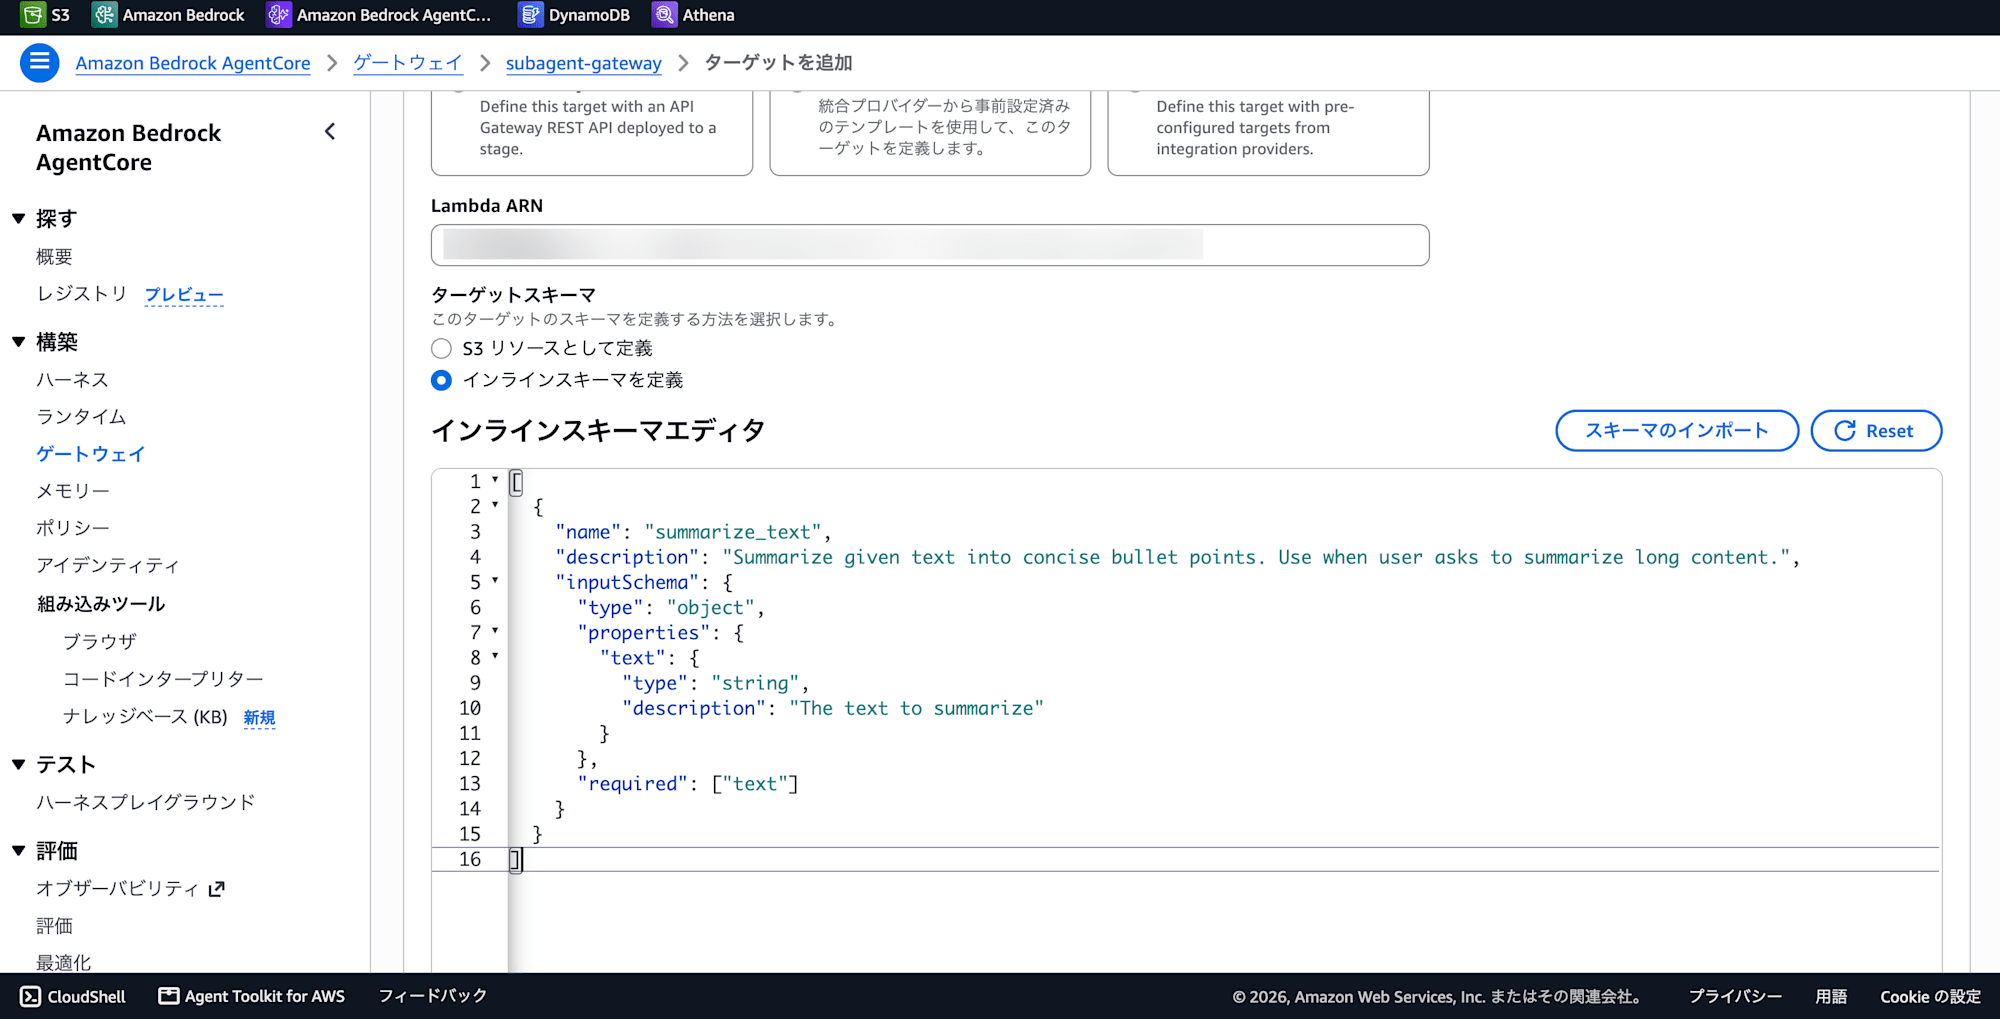
Task: Collapse the 探す sidebar section
Action: coord(19,219)
